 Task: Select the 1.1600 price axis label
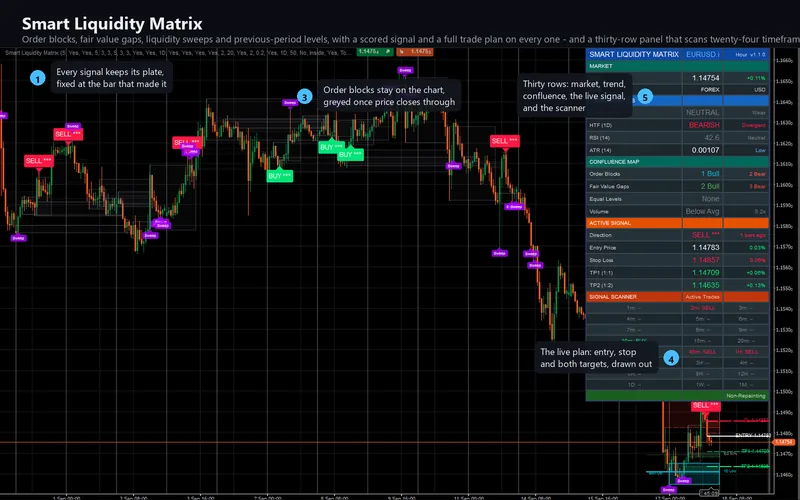pyautogui.click(x=784, y=185)
